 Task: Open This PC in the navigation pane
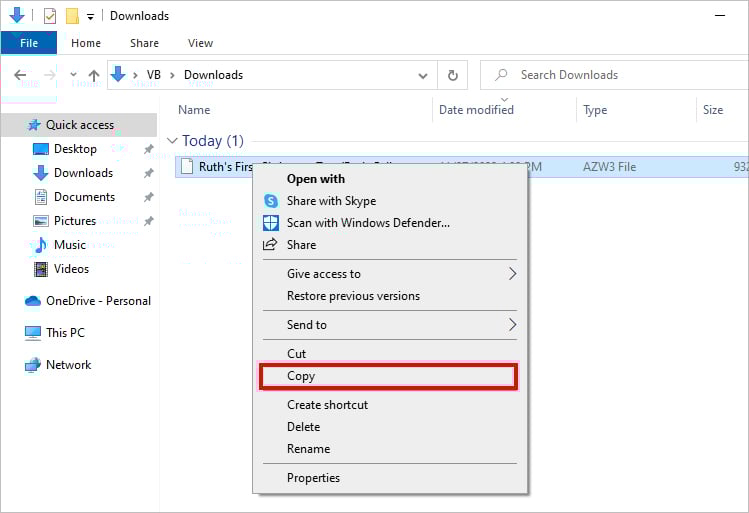coord(65,333)
